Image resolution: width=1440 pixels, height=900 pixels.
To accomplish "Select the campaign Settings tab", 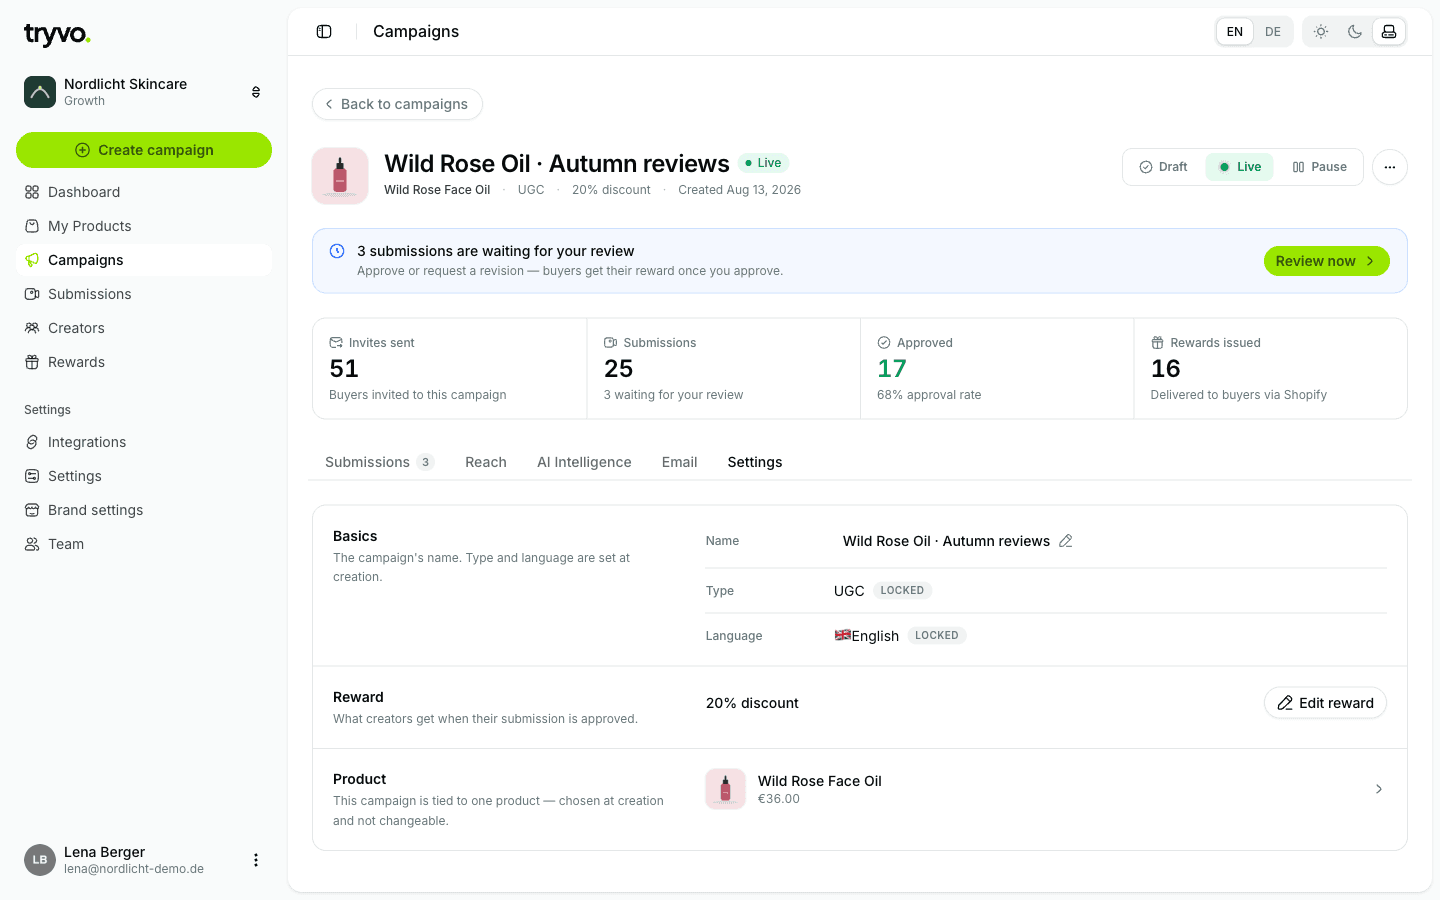I will coord(755,462).
